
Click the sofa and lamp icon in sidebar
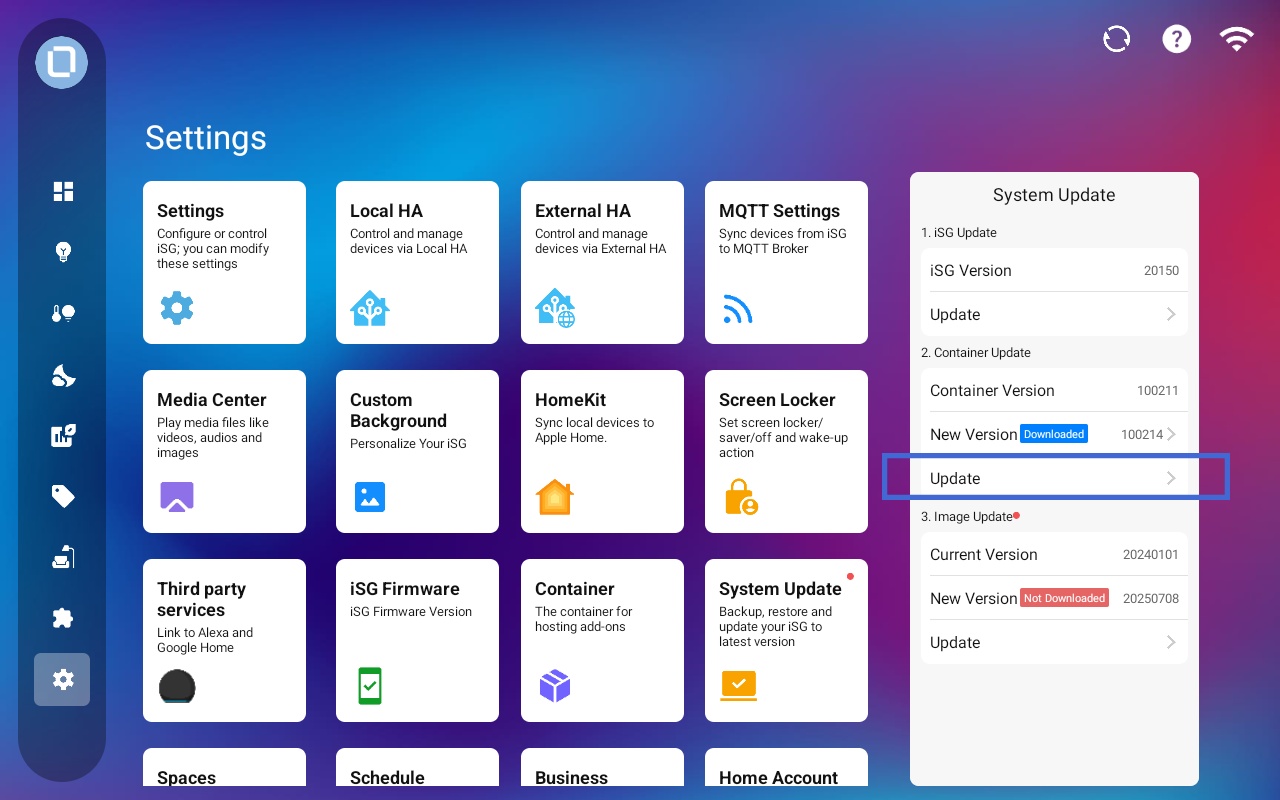63,557
